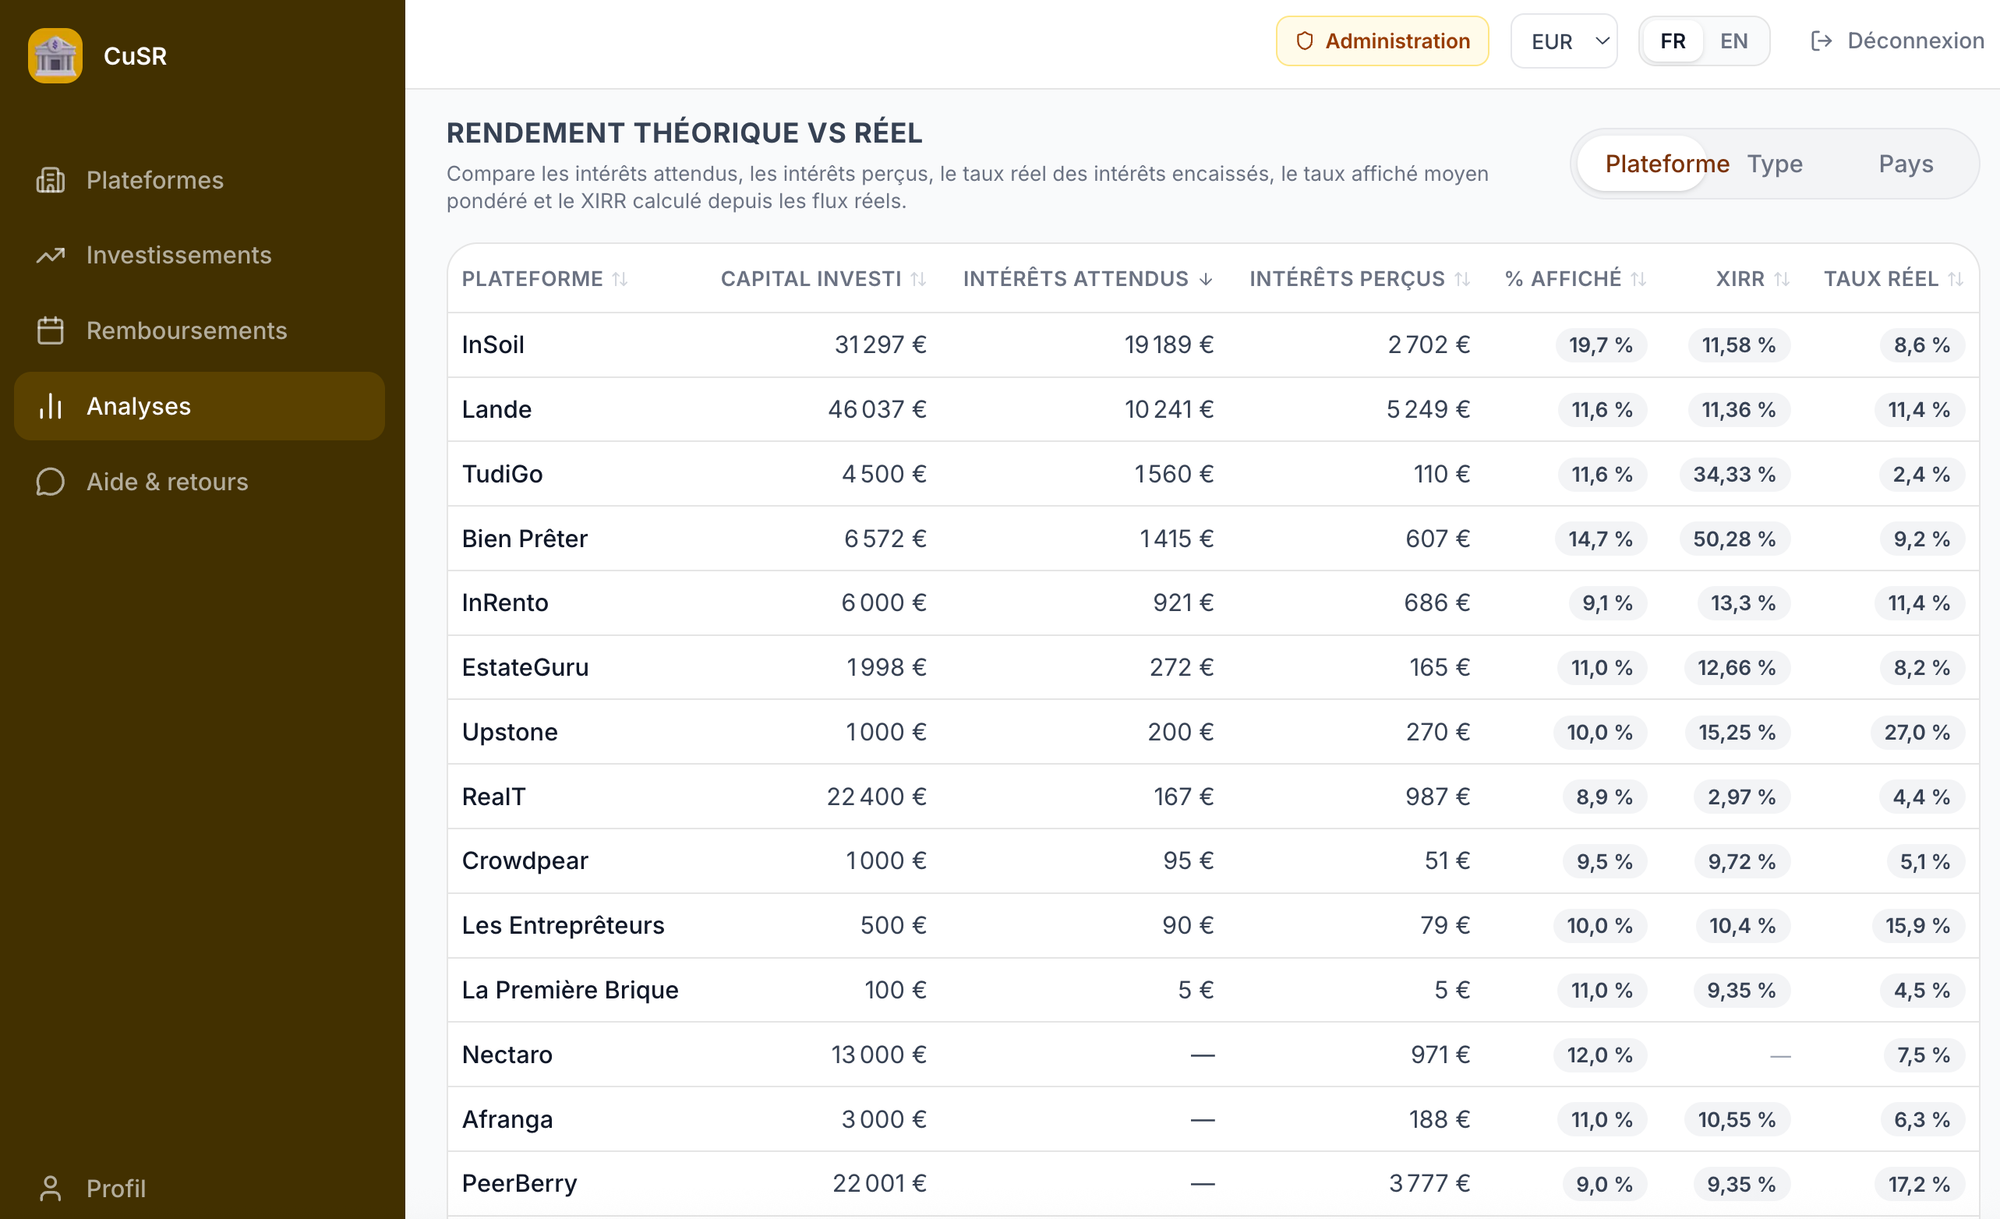This screenshot has height=1219, width=2000.
Task: Click the logout arrow icon by Déconnexion
Action: click(x=1821, y=41)
